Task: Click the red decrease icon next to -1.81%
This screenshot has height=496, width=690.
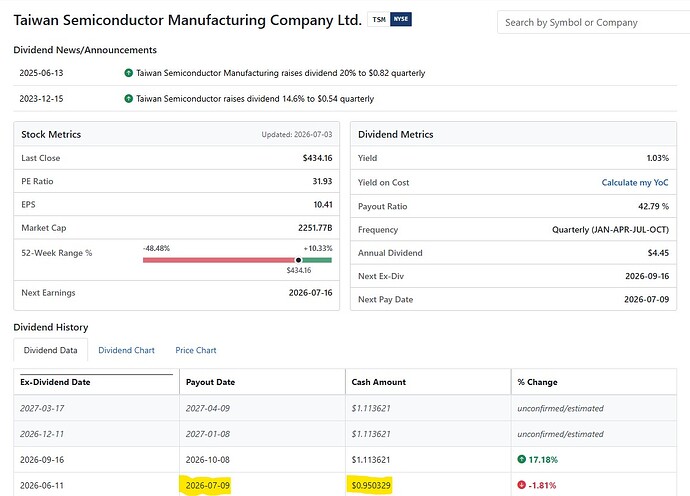Action: point(521,485)
